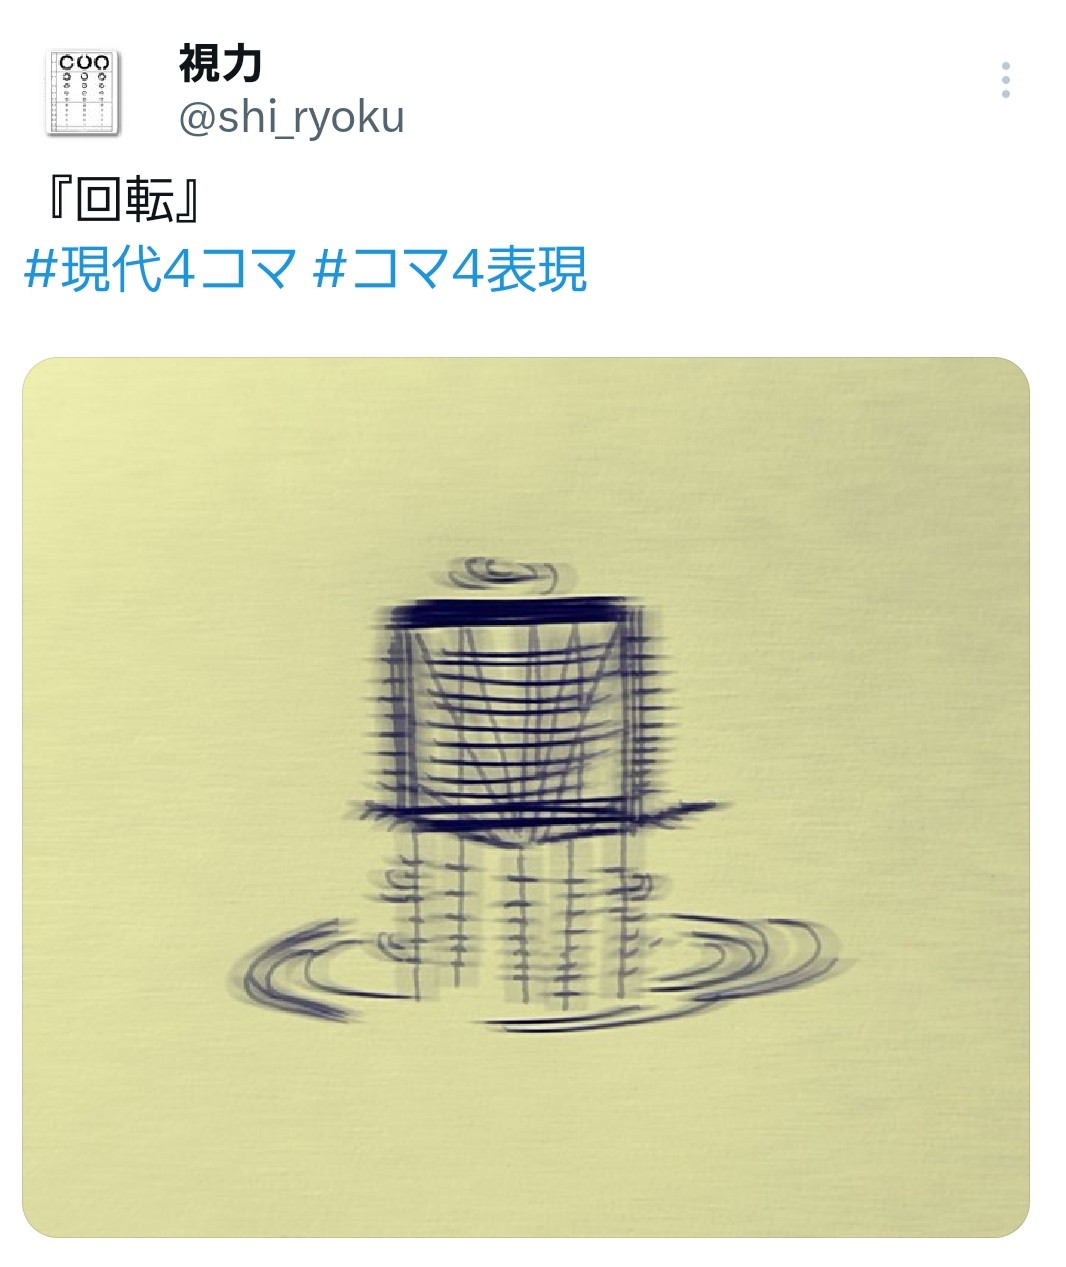Tap the left kanji 現 in the first hashtag
1066x1267 pixels.
(84, 269)
